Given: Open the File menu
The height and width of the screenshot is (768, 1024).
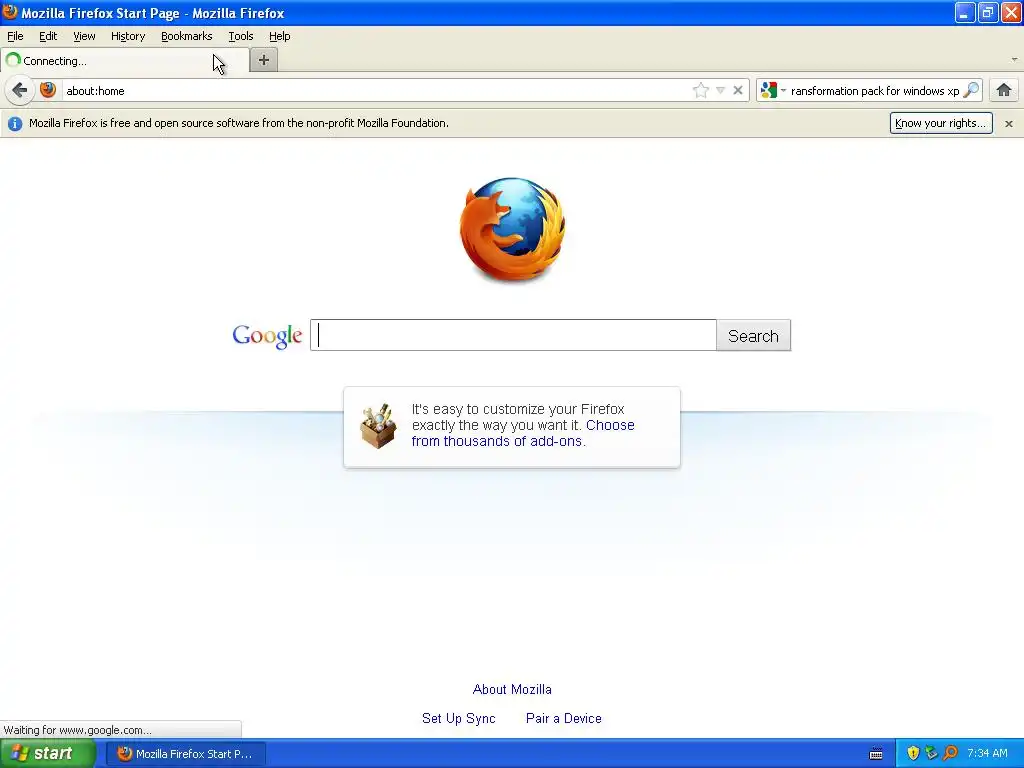Looking at the screenshot, I should pos(15,36).
